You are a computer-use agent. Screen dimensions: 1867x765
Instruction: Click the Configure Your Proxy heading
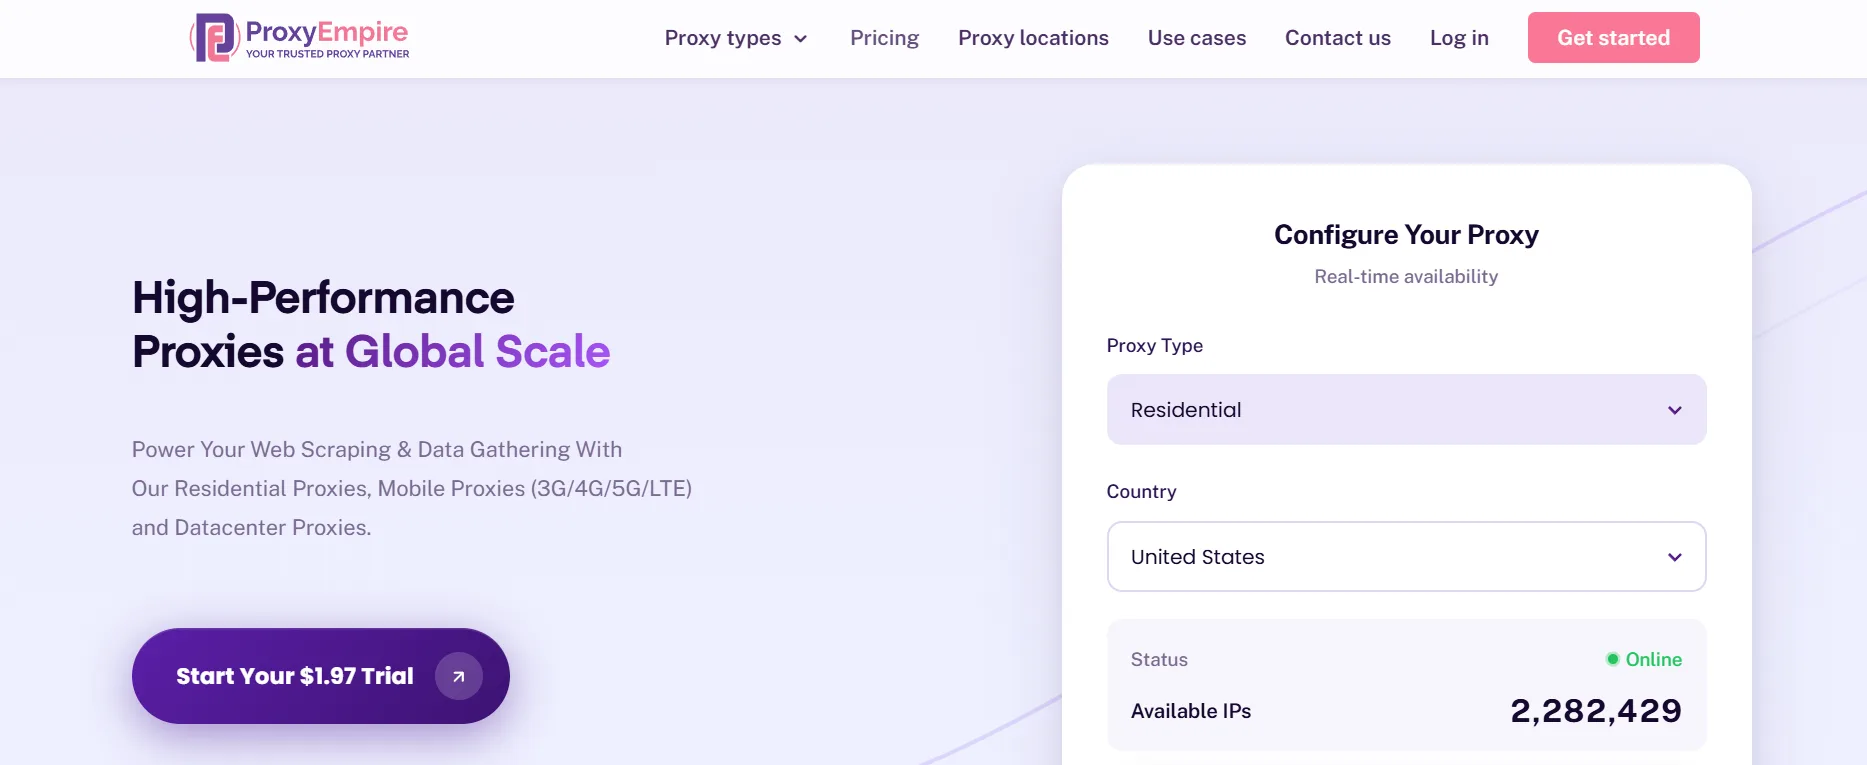click(x=1406, y=234)
